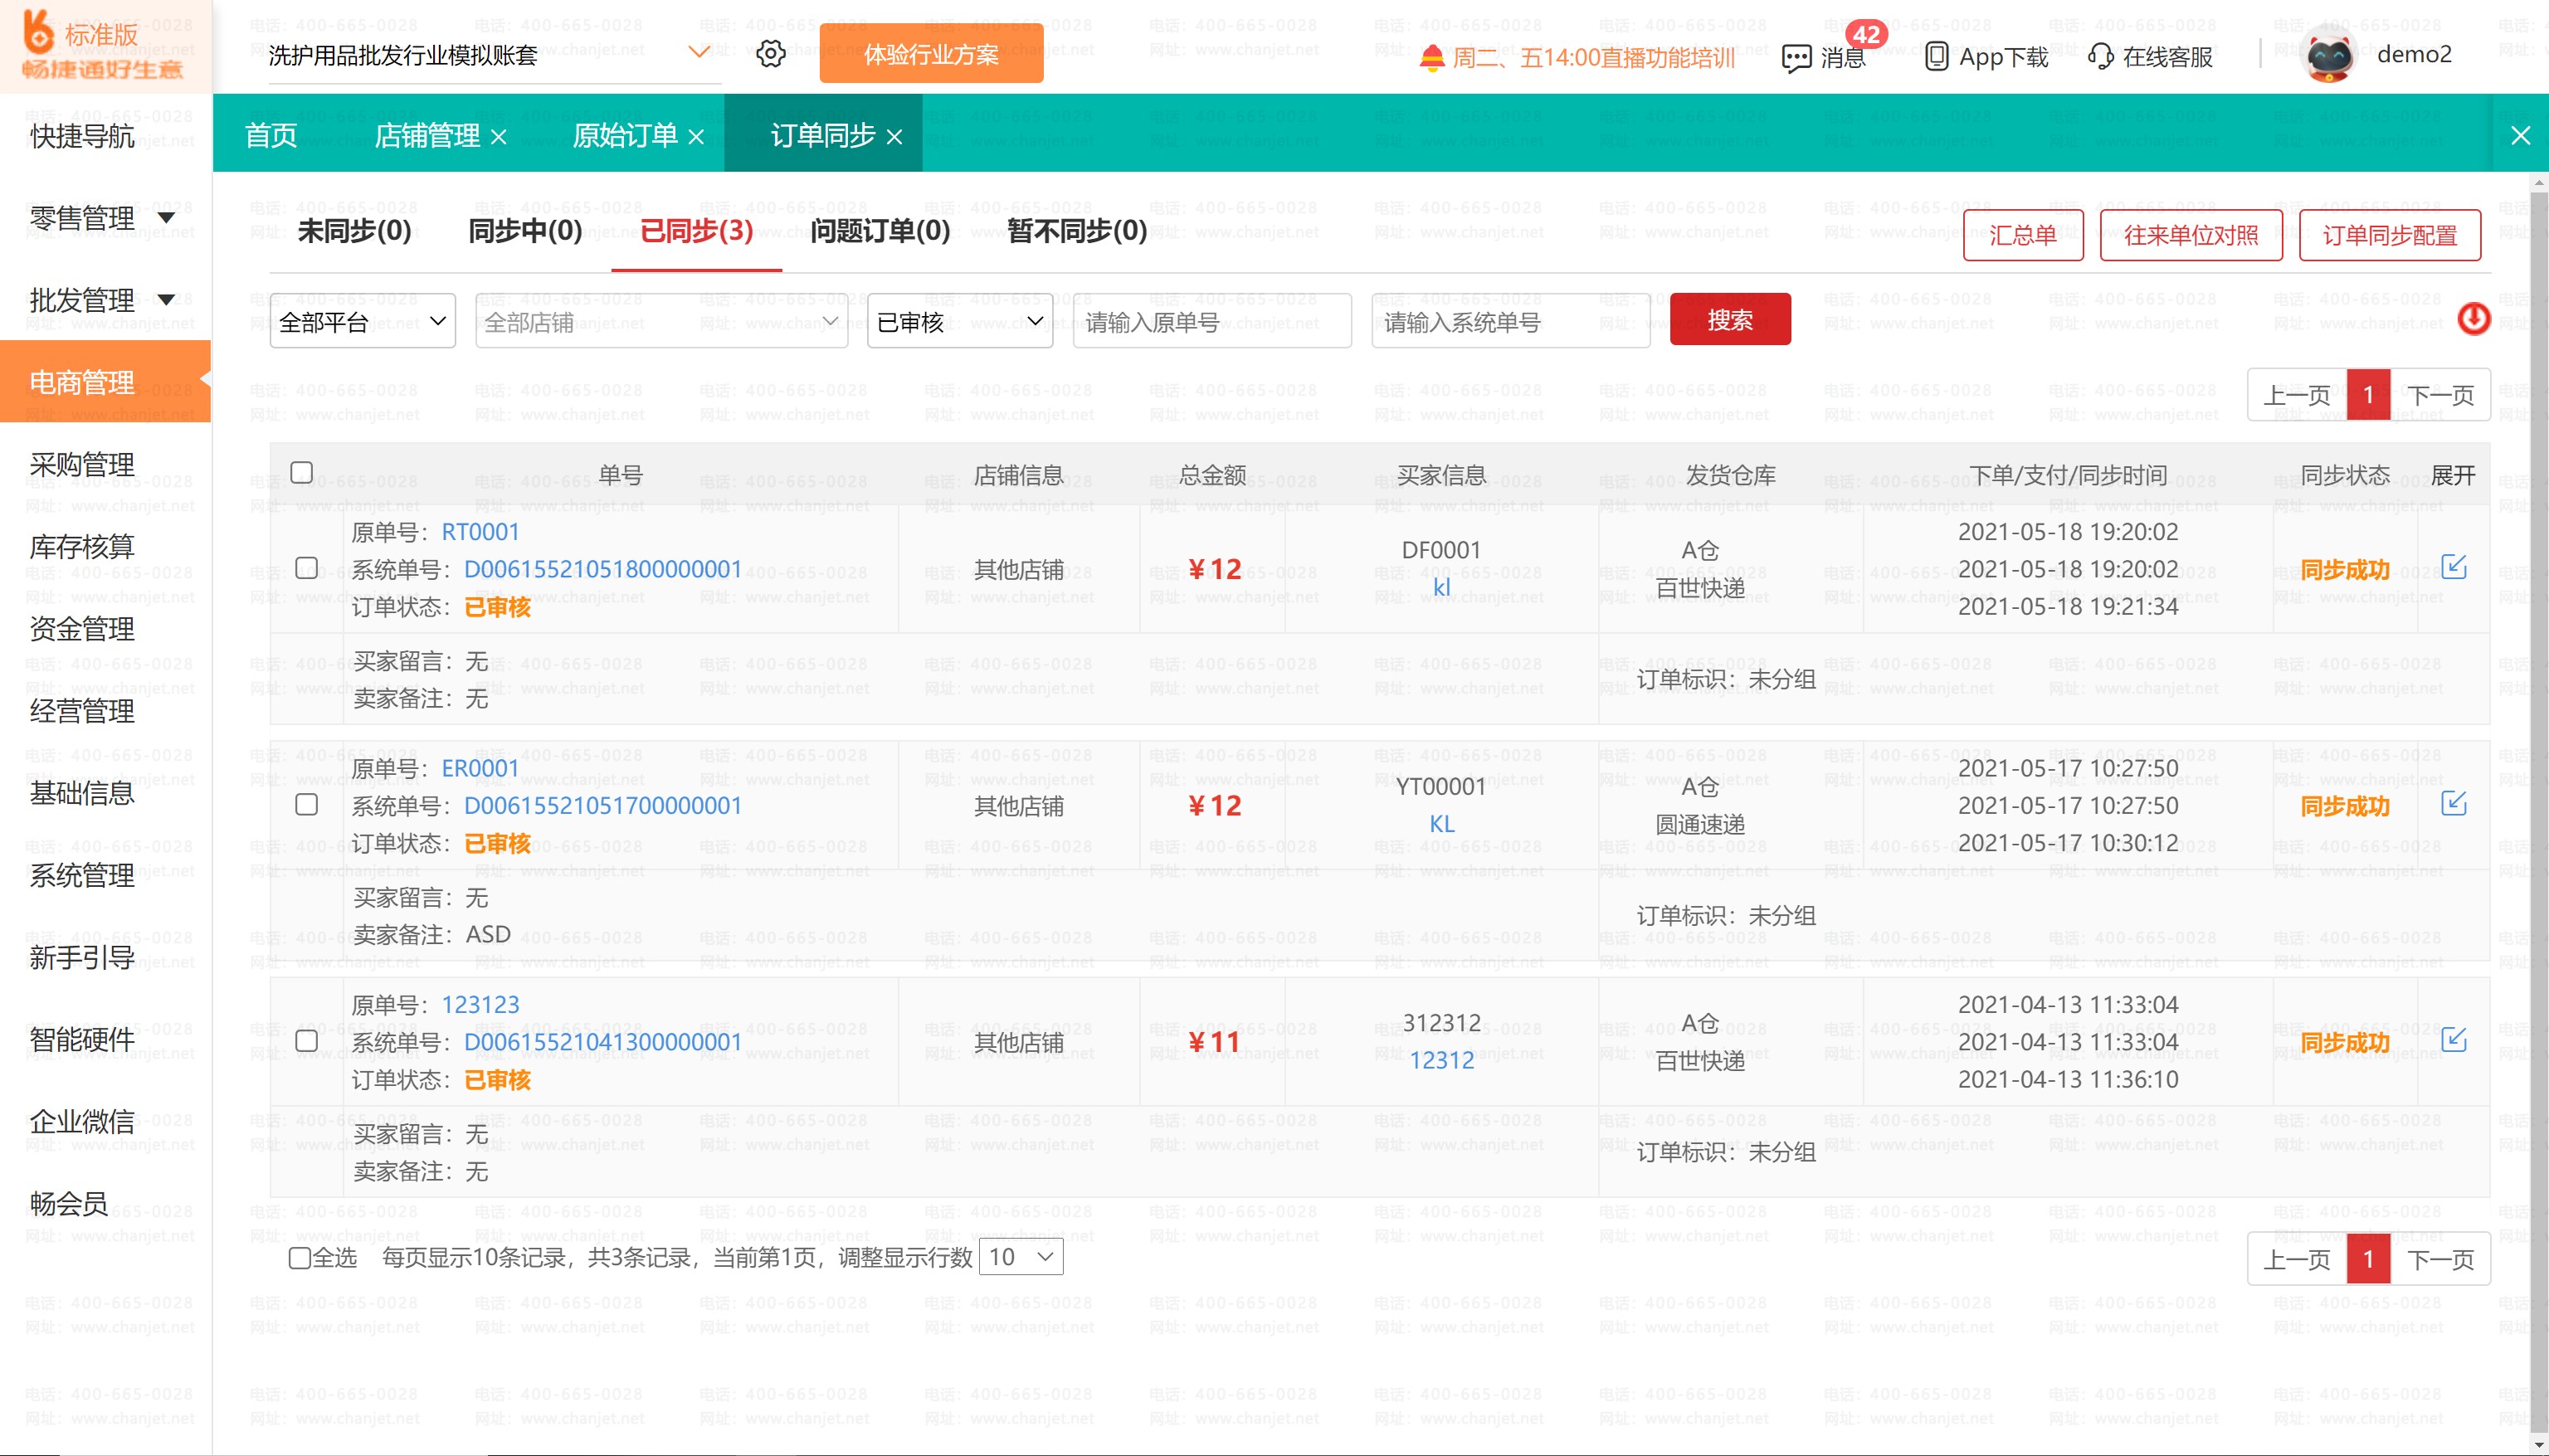This screenshot has width=2549, height=1456.
Task: Open the 往来单位对照 button
Action: click(2190, 236)
